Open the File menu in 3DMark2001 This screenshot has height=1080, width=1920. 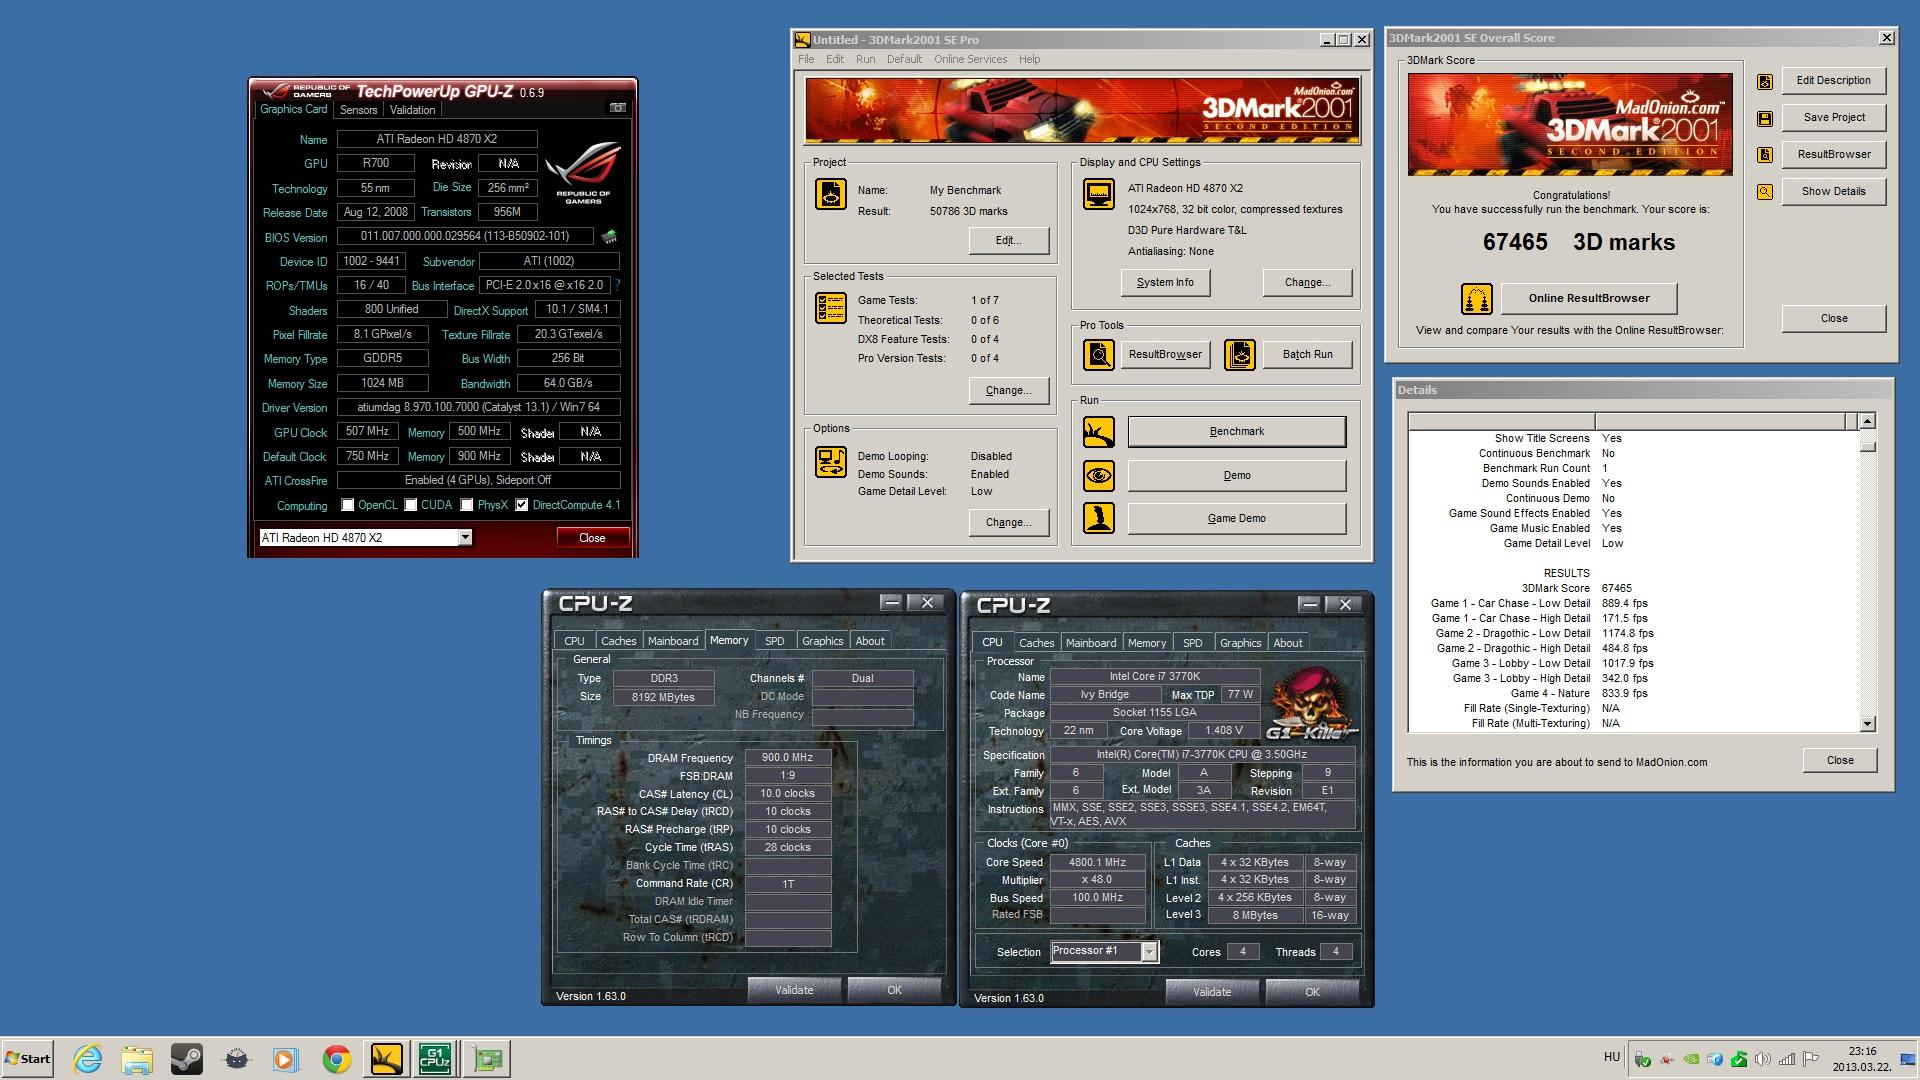(x=806, y=59)
